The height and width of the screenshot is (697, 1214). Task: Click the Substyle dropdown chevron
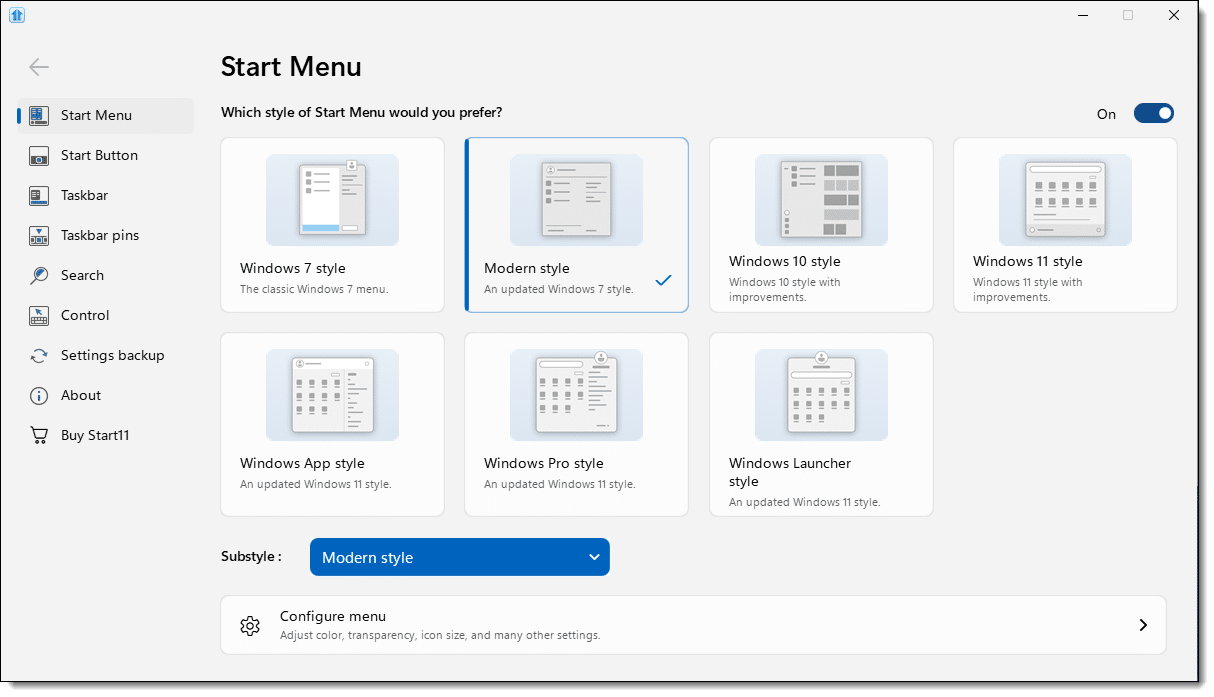594,557
